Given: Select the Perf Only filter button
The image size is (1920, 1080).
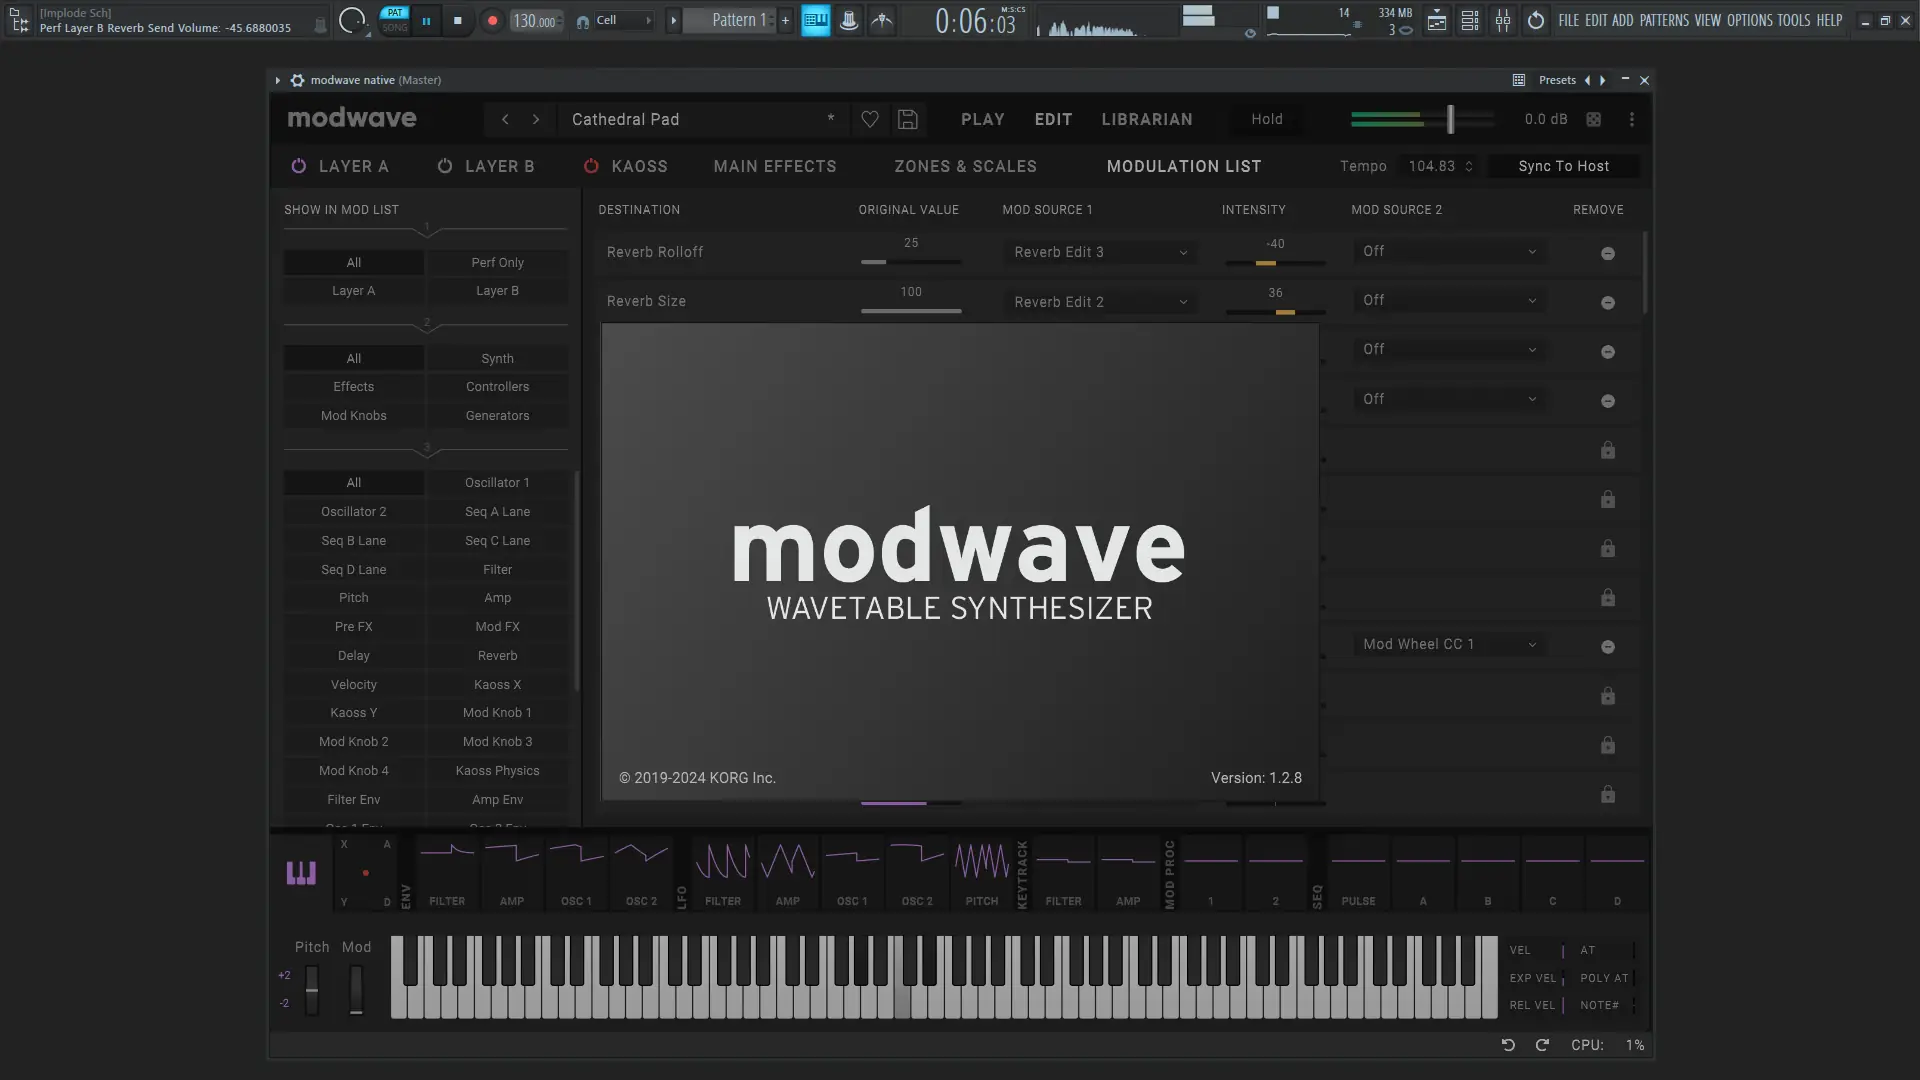Looking at the screenshot, I should tap(497, 263).
